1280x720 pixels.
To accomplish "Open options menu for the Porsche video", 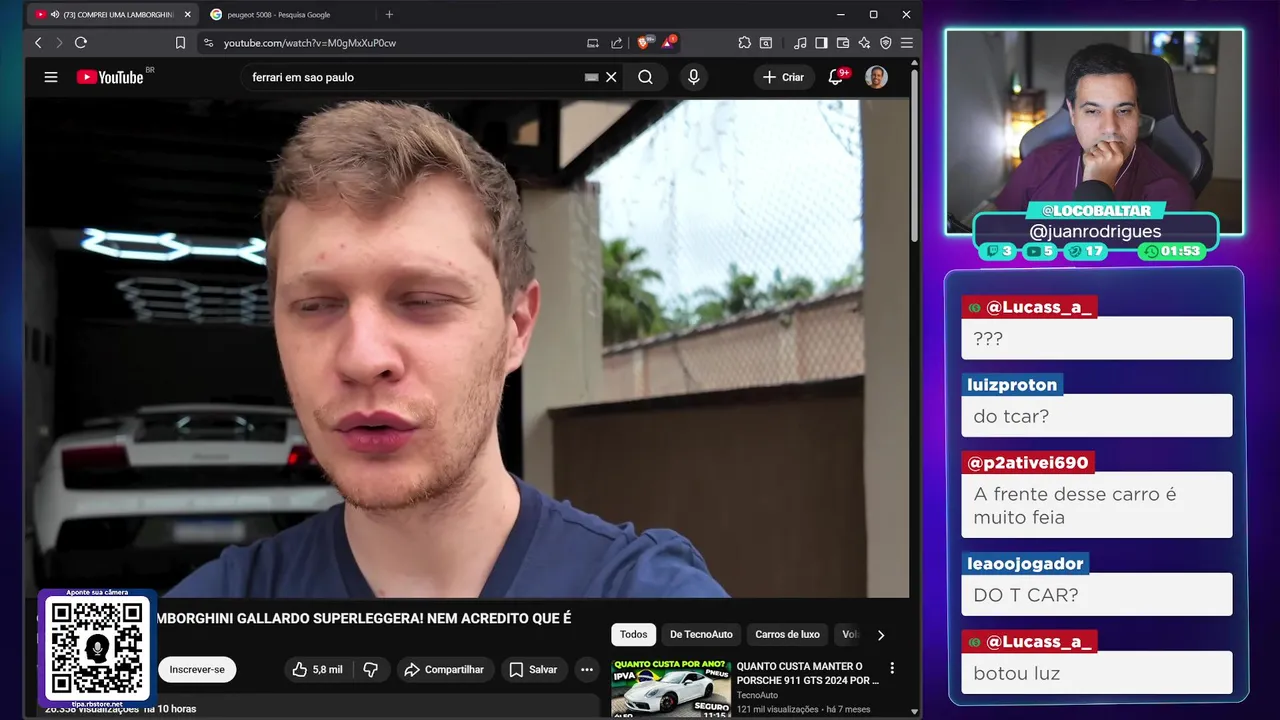I will (x=892, y=668).
